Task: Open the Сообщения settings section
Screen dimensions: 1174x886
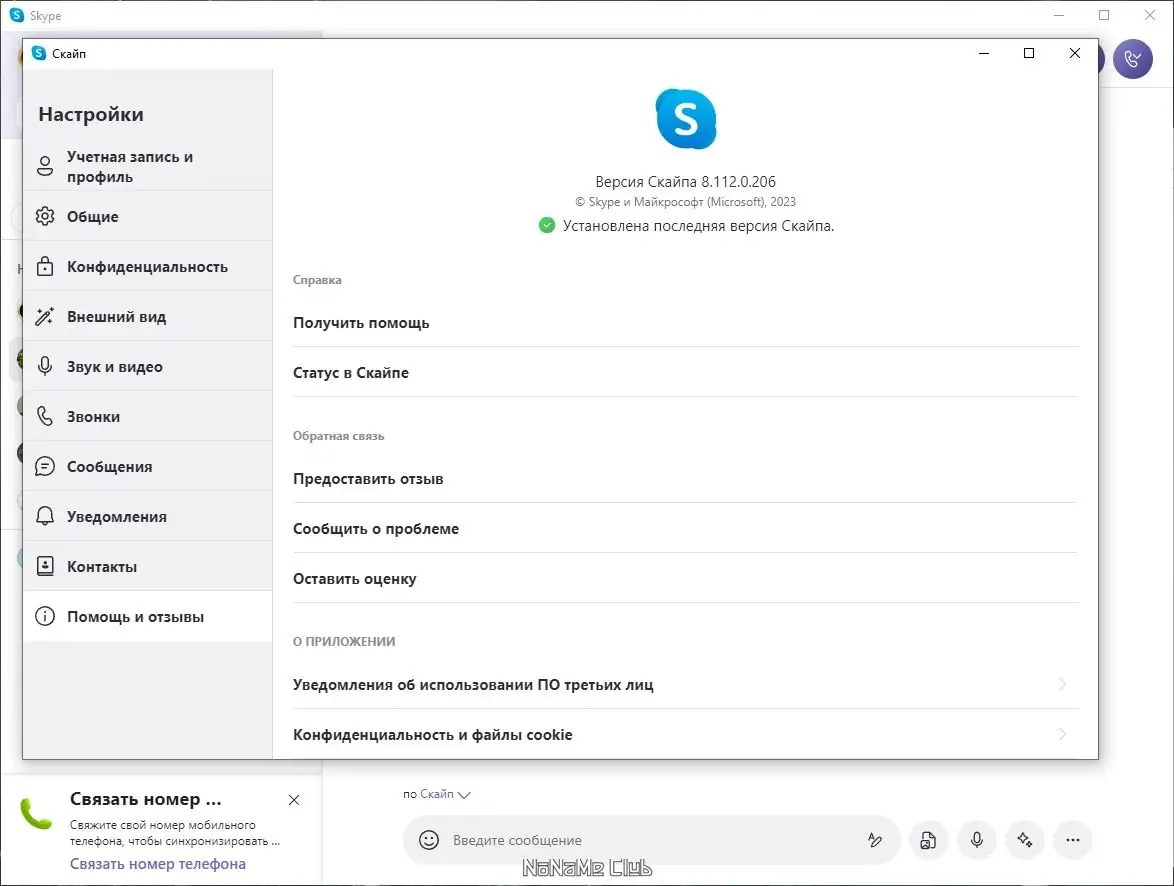Action: [x=147, y=467]
